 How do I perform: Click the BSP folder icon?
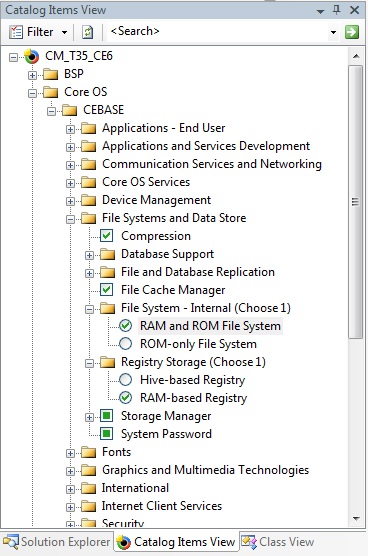click(50, 74)
